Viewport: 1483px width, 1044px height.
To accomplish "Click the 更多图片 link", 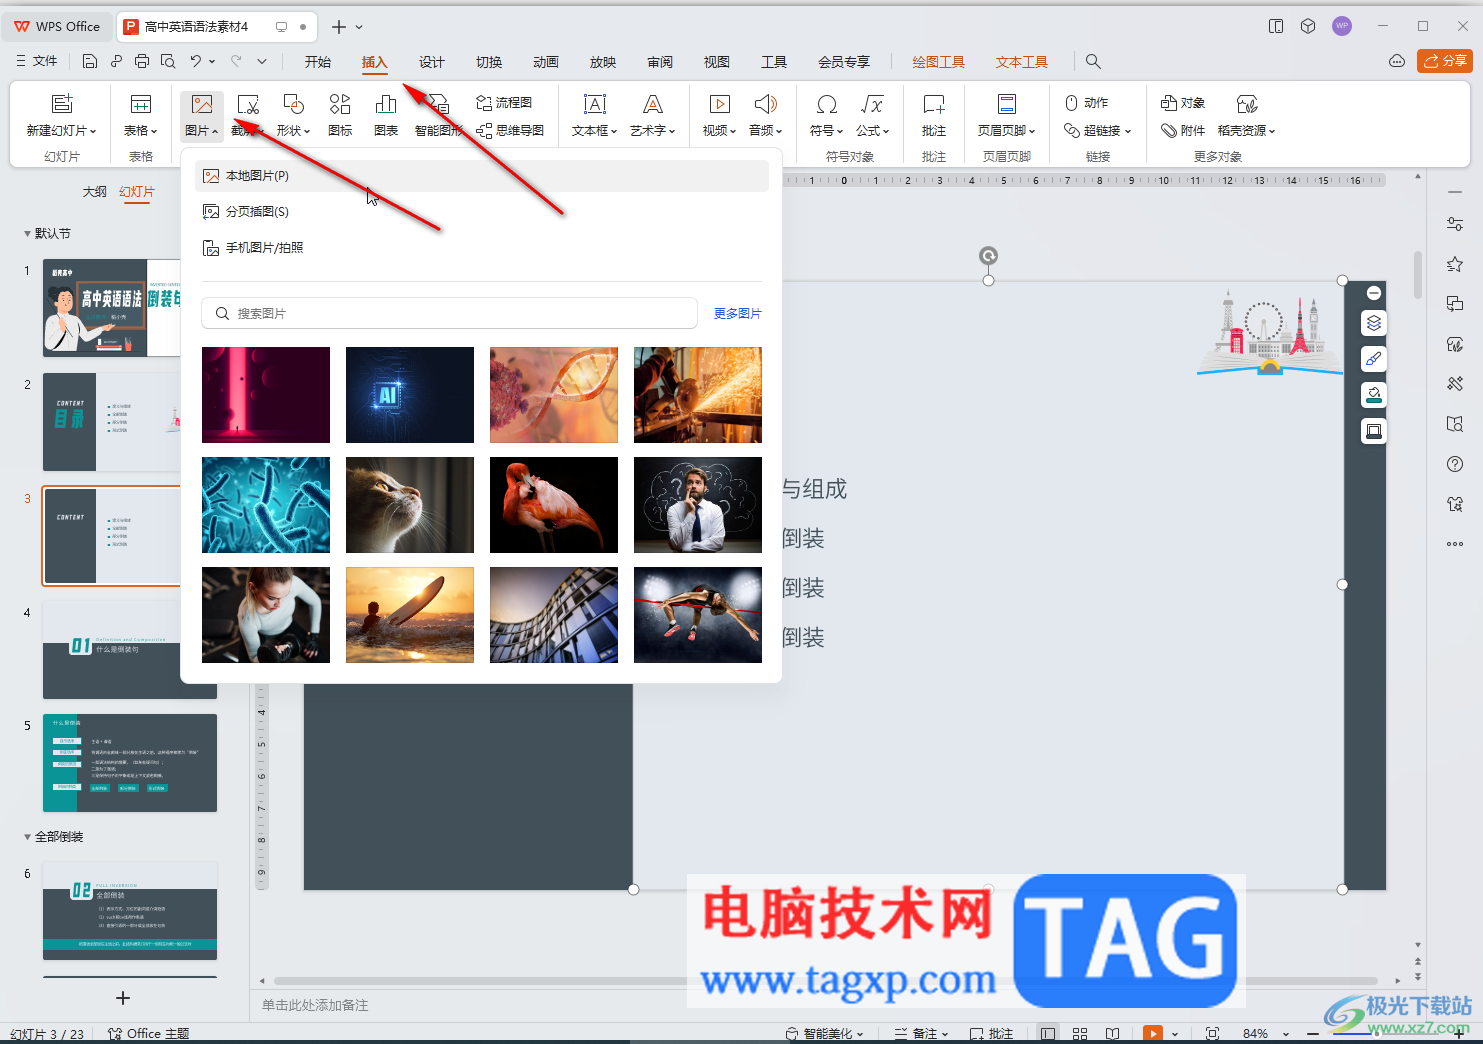I will pos(738,313).
